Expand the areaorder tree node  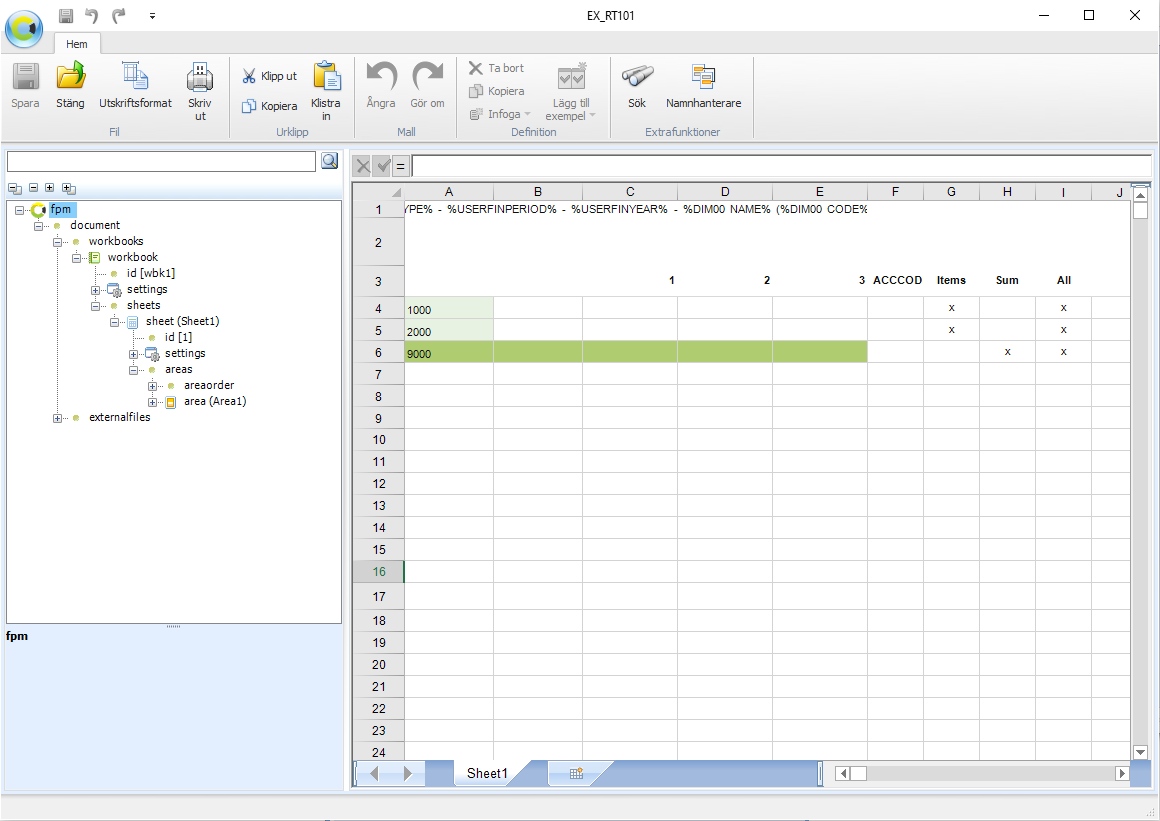[x=152, y=386]
